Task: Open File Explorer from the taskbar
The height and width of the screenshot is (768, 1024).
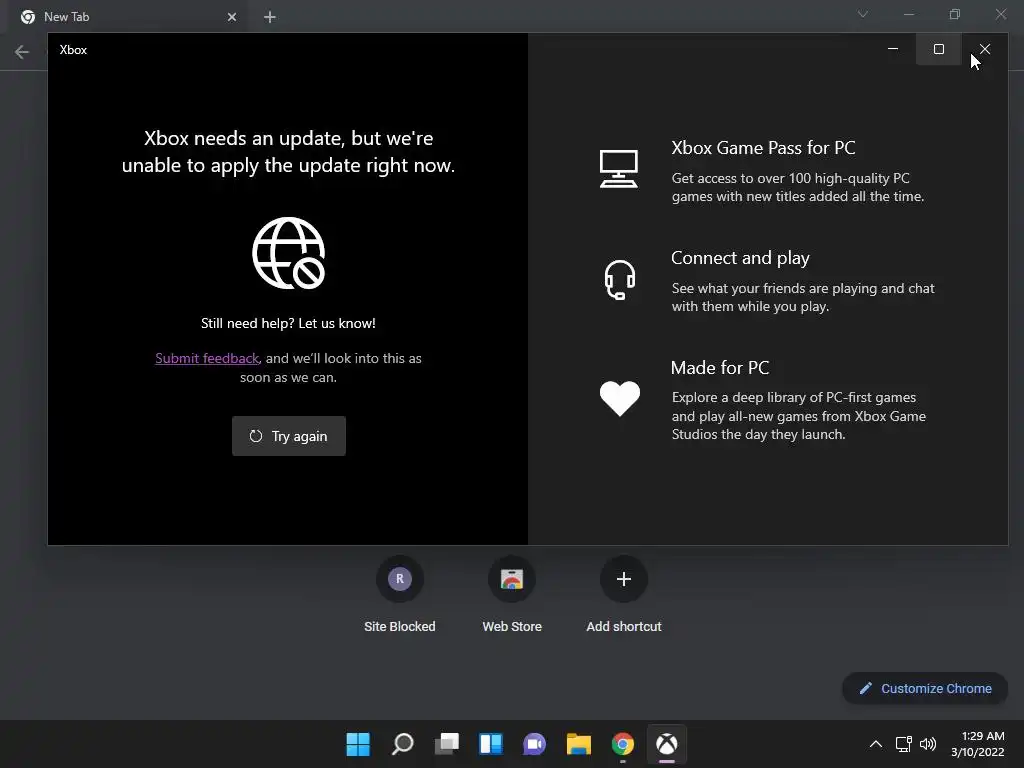Action: click(x=579, y=744)
